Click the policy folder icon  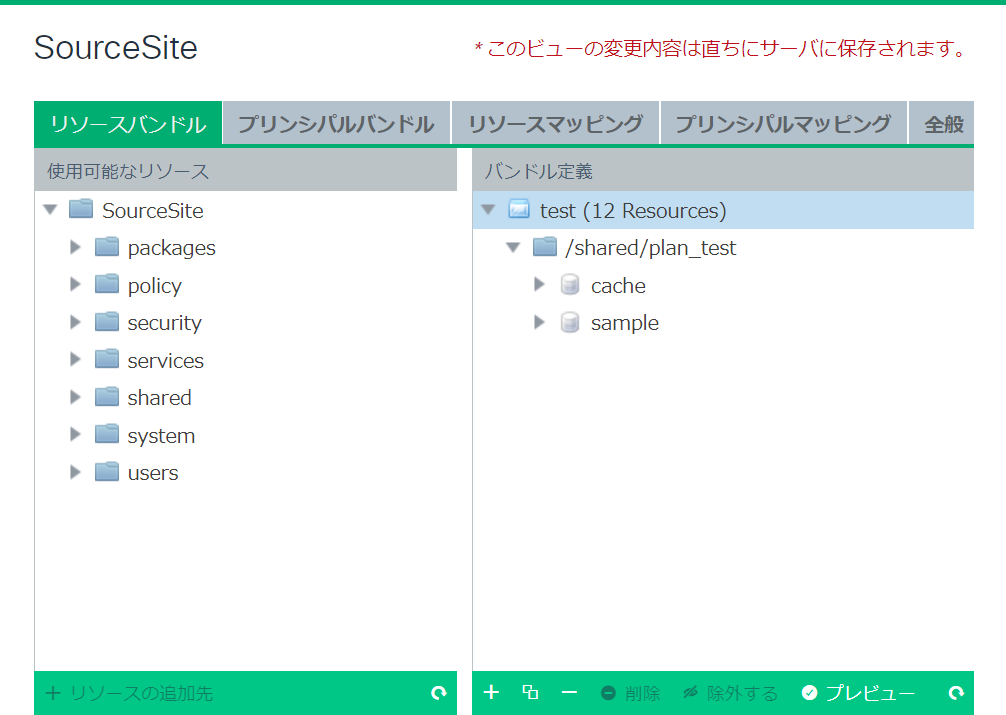(107, 284)
